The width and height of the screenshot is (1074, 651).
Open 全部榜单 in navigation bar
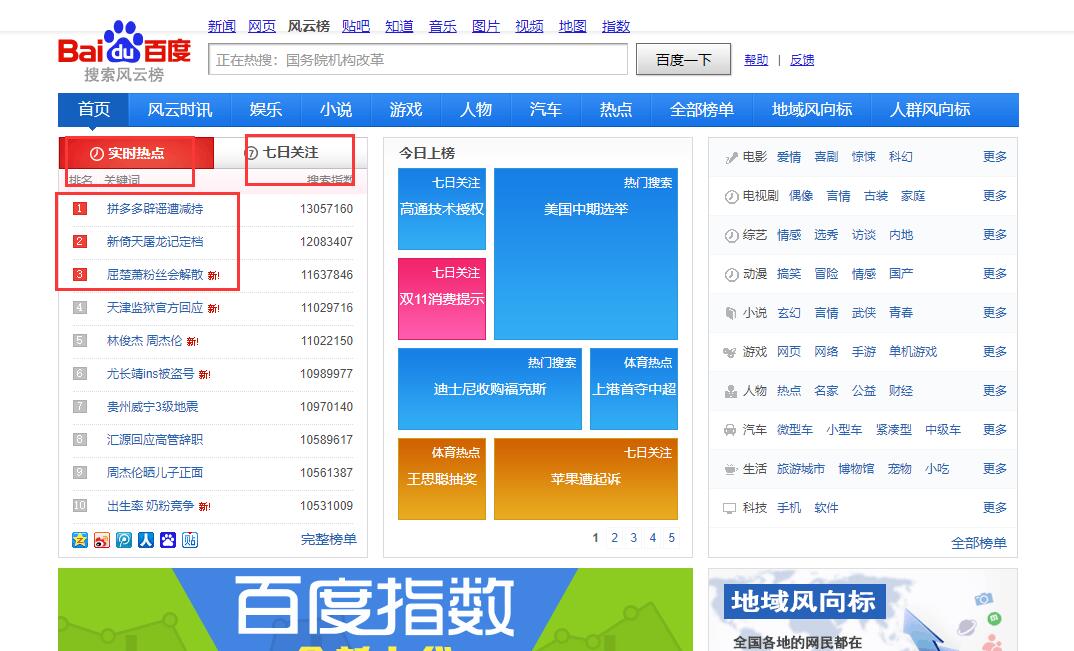click(701, 110)
